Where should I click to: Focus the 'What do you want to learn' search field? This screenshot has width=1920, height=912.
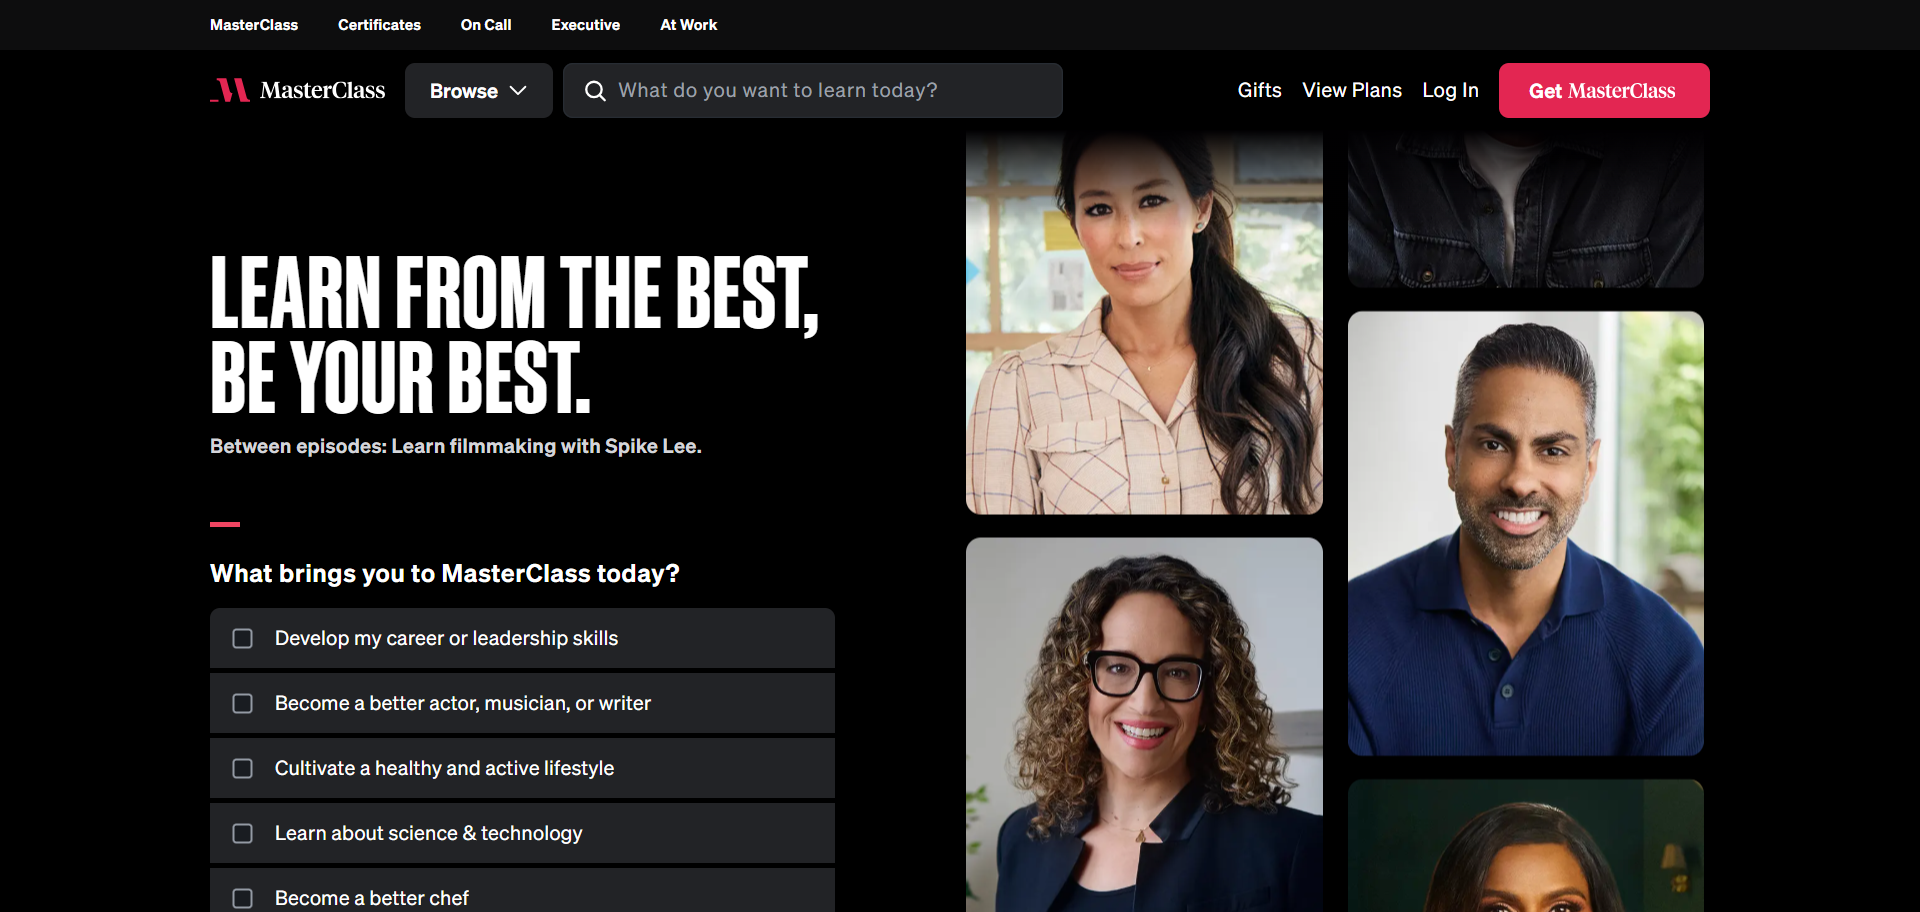813,91
